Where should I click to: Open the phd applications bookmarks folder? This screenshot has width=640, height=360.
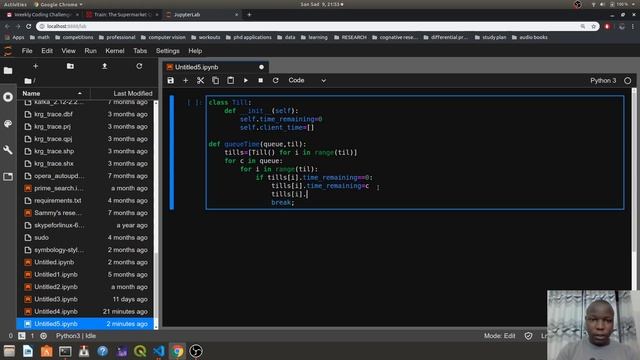(248, 37)
